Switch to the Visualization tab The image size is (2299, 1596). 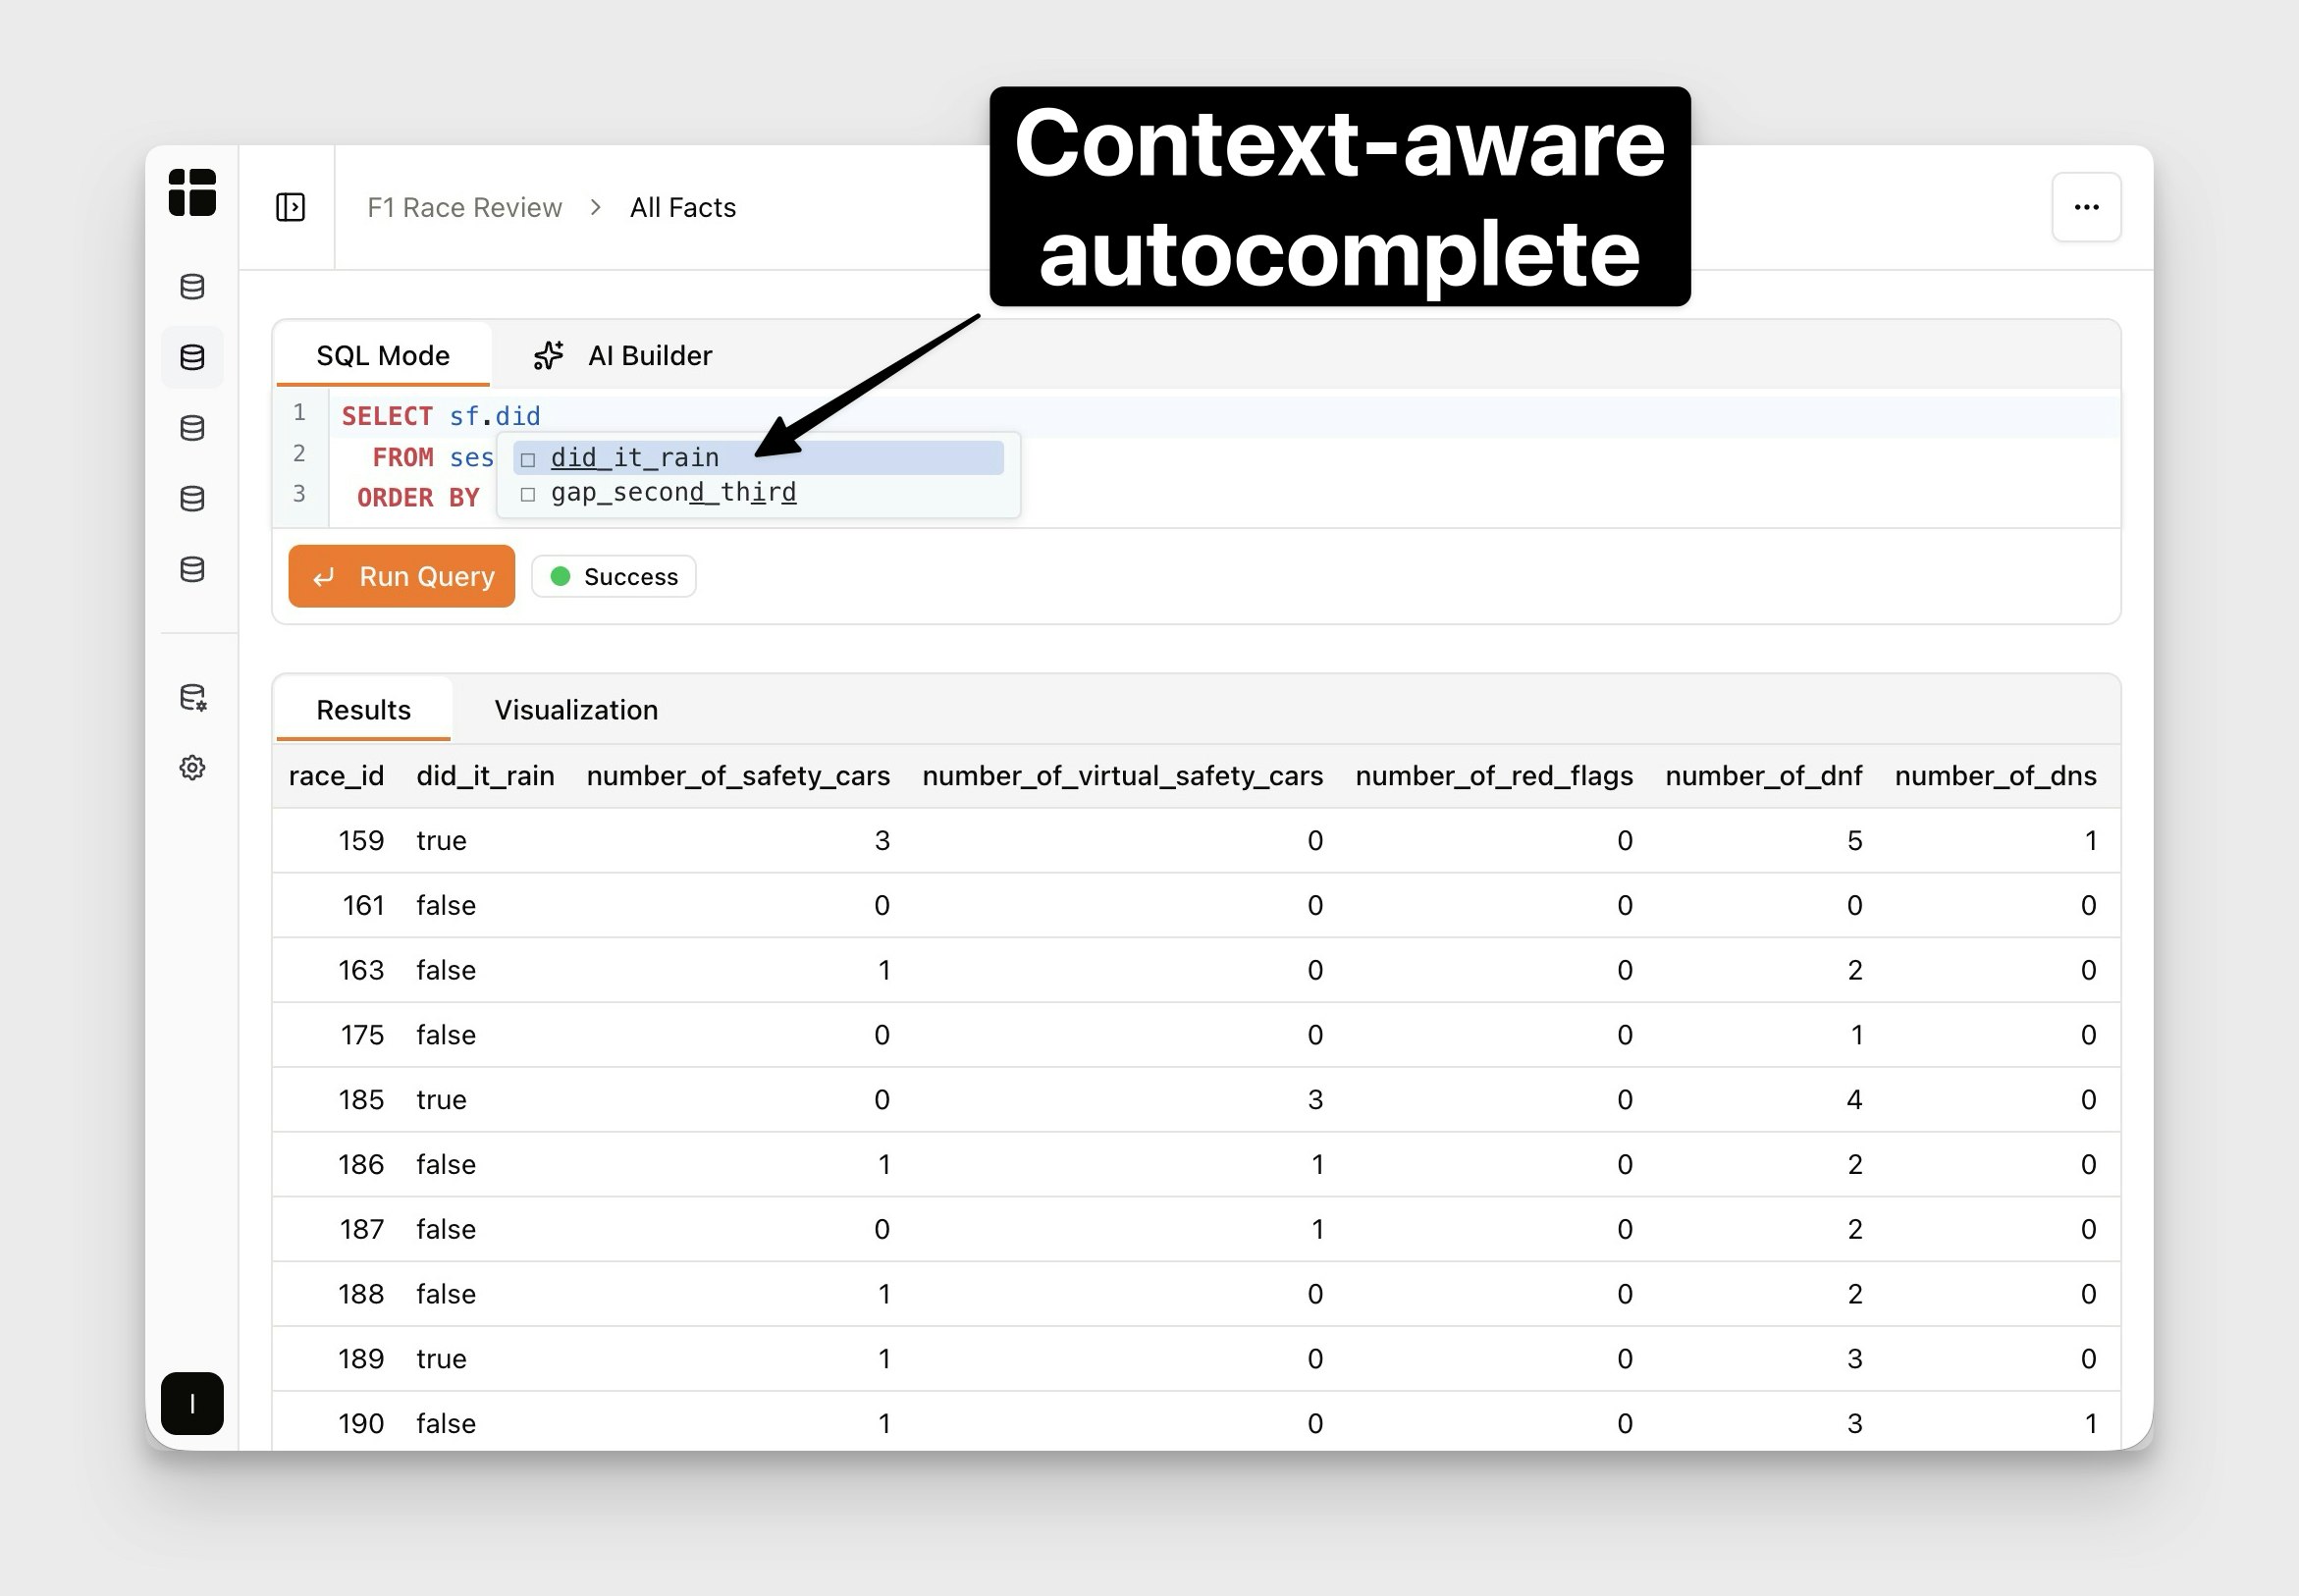[x=576, y=709]
